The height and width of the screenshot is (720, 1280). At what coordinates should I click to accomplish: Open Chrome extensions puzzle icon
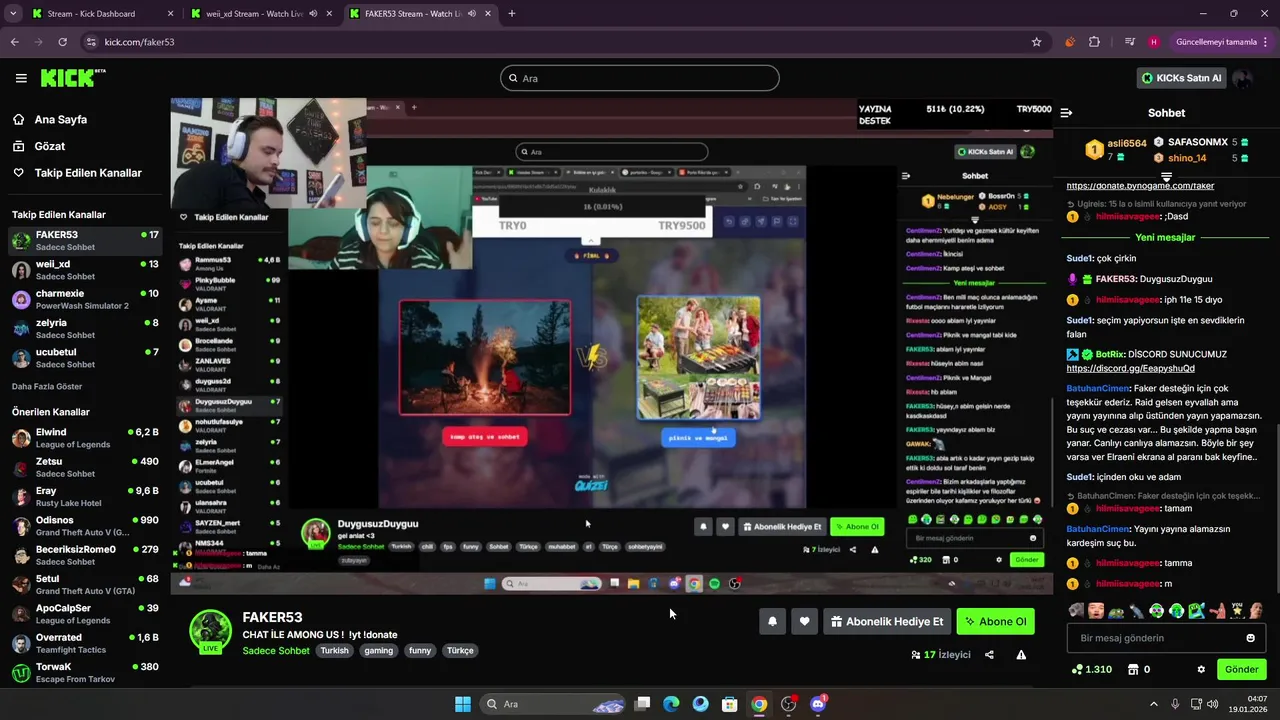point(1094,42)
